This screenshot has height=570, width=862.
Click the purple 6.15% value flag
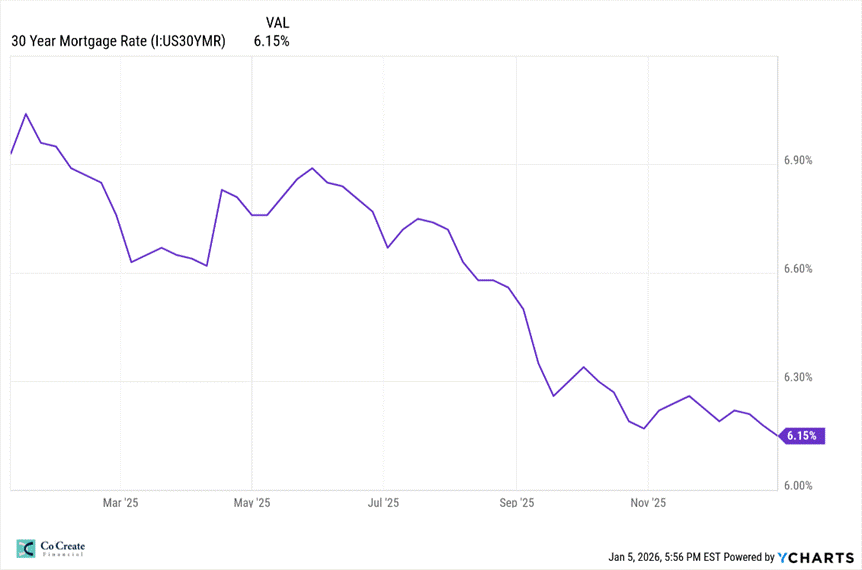tap(803, 436)
